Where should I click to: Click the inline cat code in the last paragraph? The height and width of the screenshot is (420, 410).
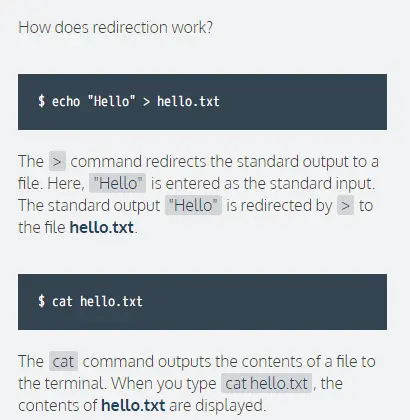click(x=63, y=361)
